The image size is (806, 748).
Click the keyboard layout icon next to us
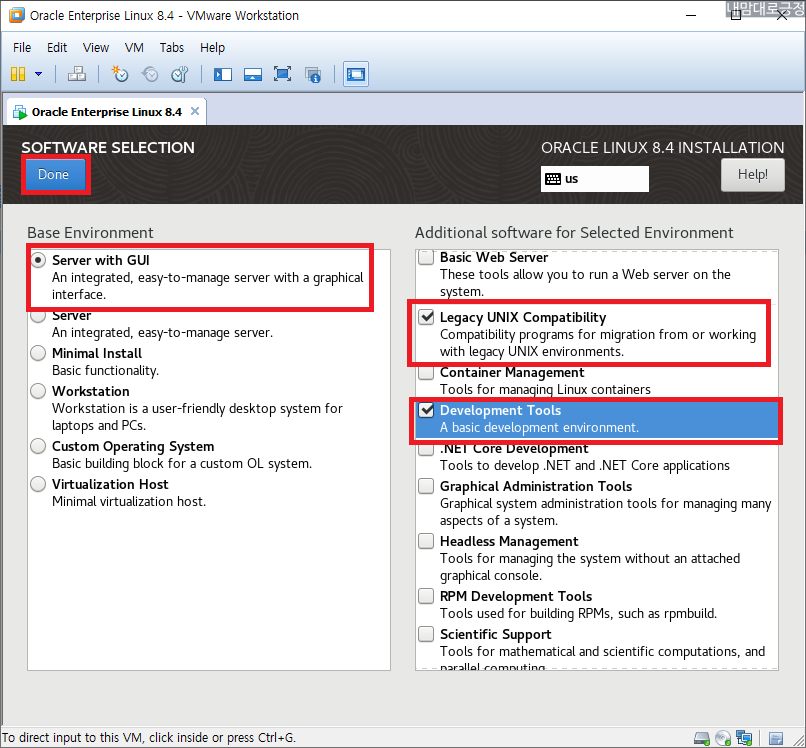(553, 179)
